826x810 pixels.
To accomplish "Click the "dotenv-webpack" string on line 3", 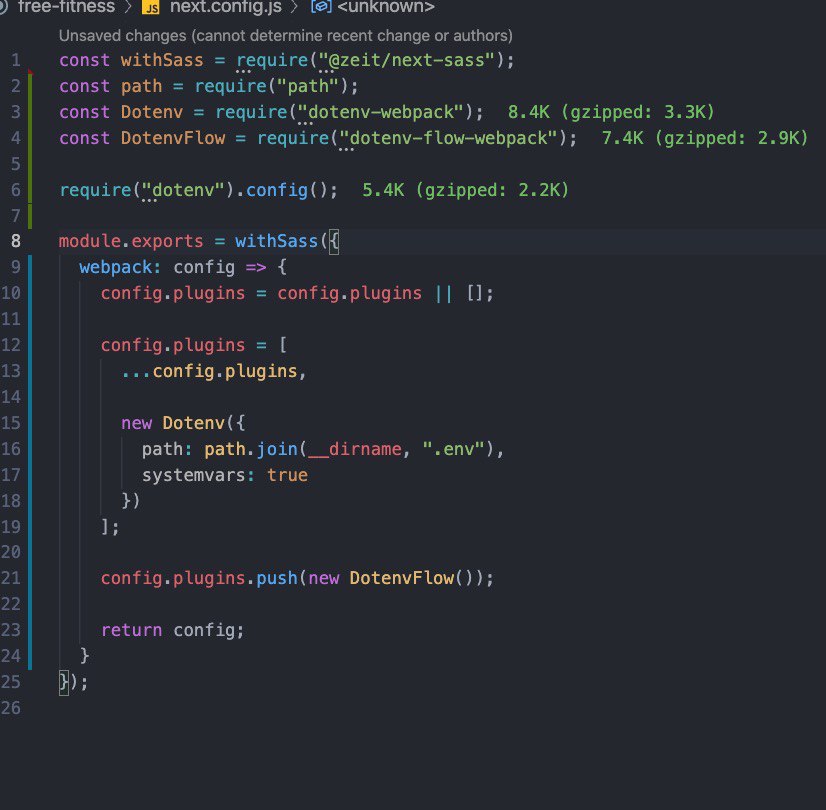I will [381, 112].
